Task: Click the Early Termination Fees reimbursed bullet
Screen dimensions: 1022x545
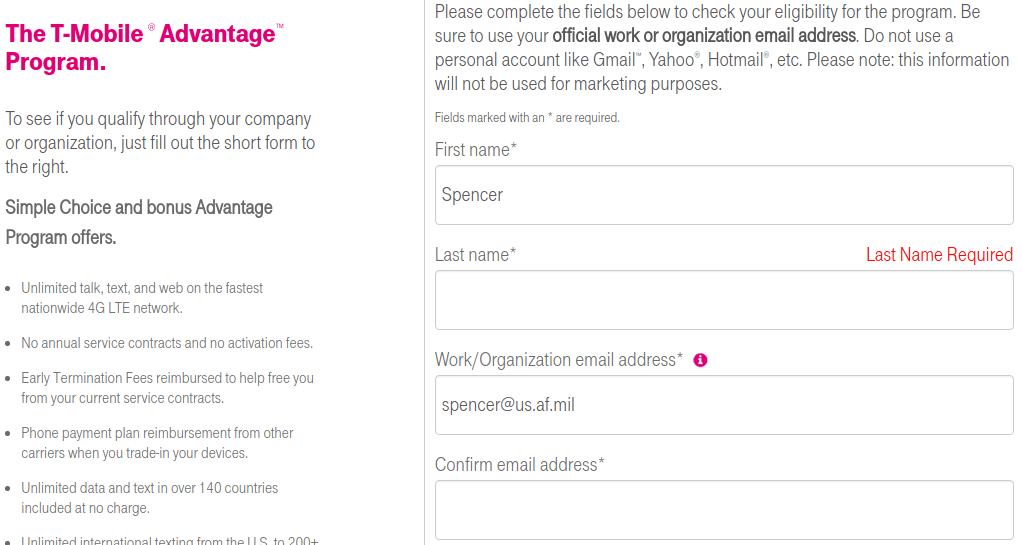Action: click(x=168, y=388)
